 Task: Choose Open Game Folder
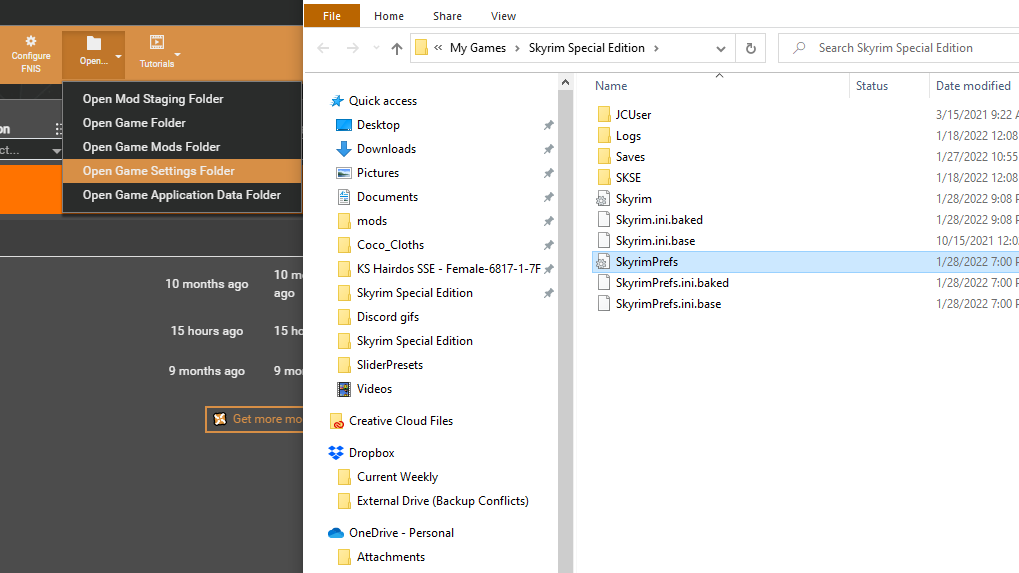tap(182, 123)
